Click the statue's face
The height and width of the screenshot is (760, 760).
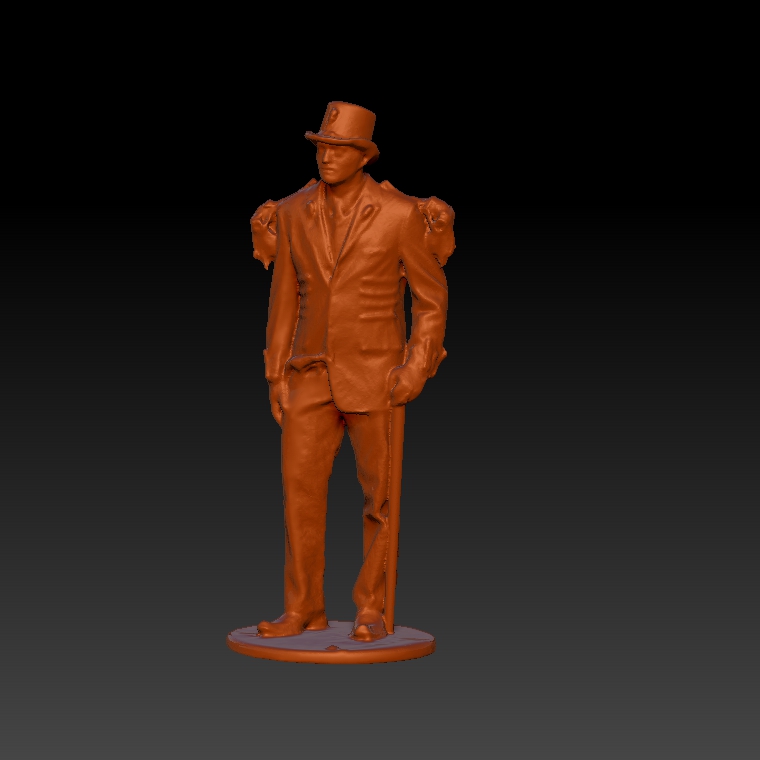tap(335, 162)
